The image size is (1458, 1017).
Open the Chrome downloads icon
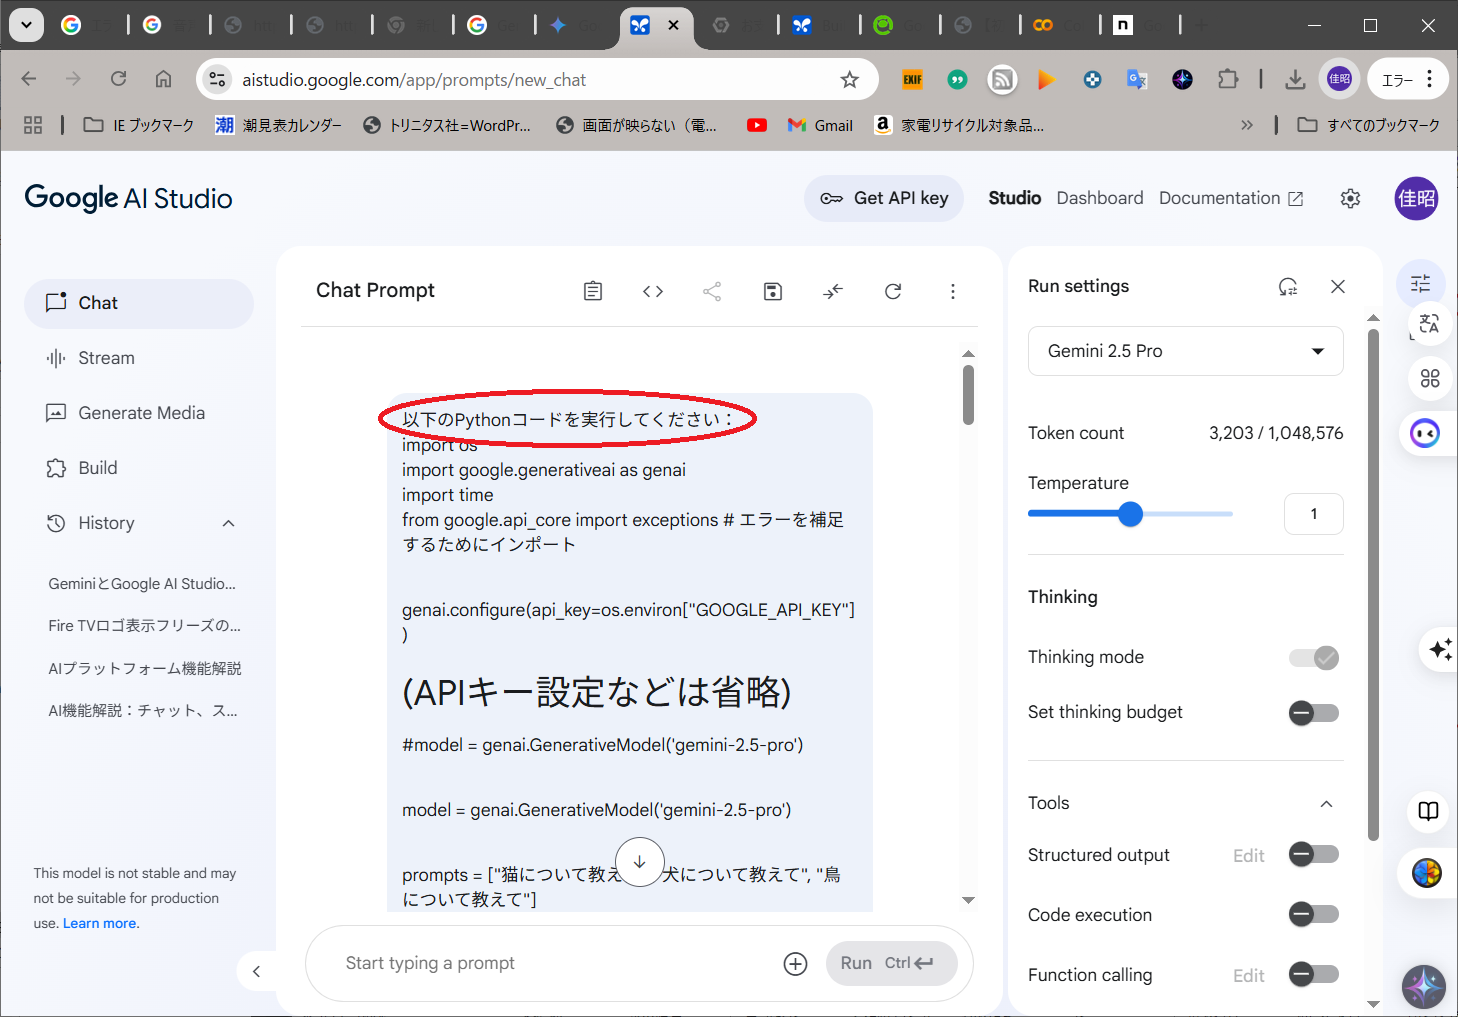pos(1295,79)
